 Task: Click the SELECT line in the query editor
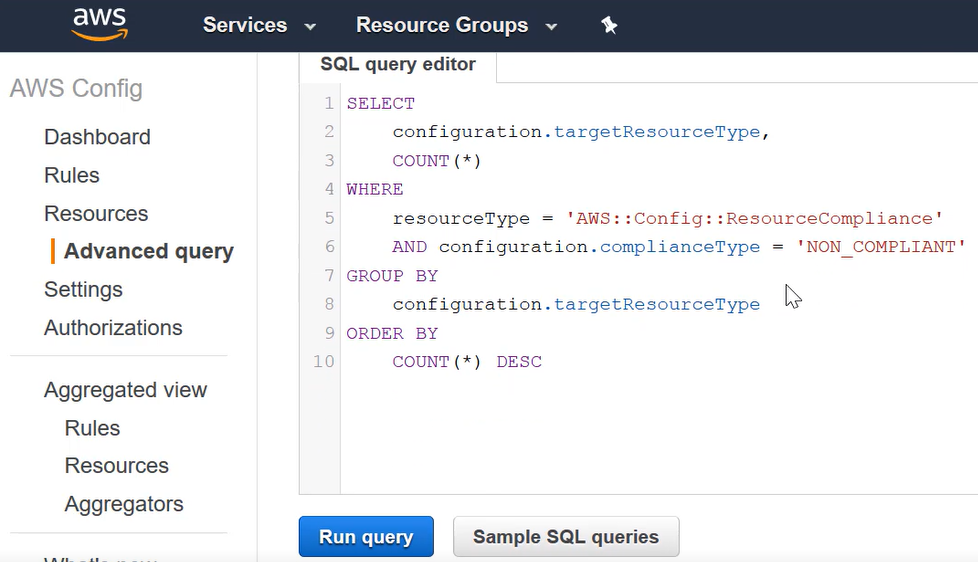click(x=381, y=104)
